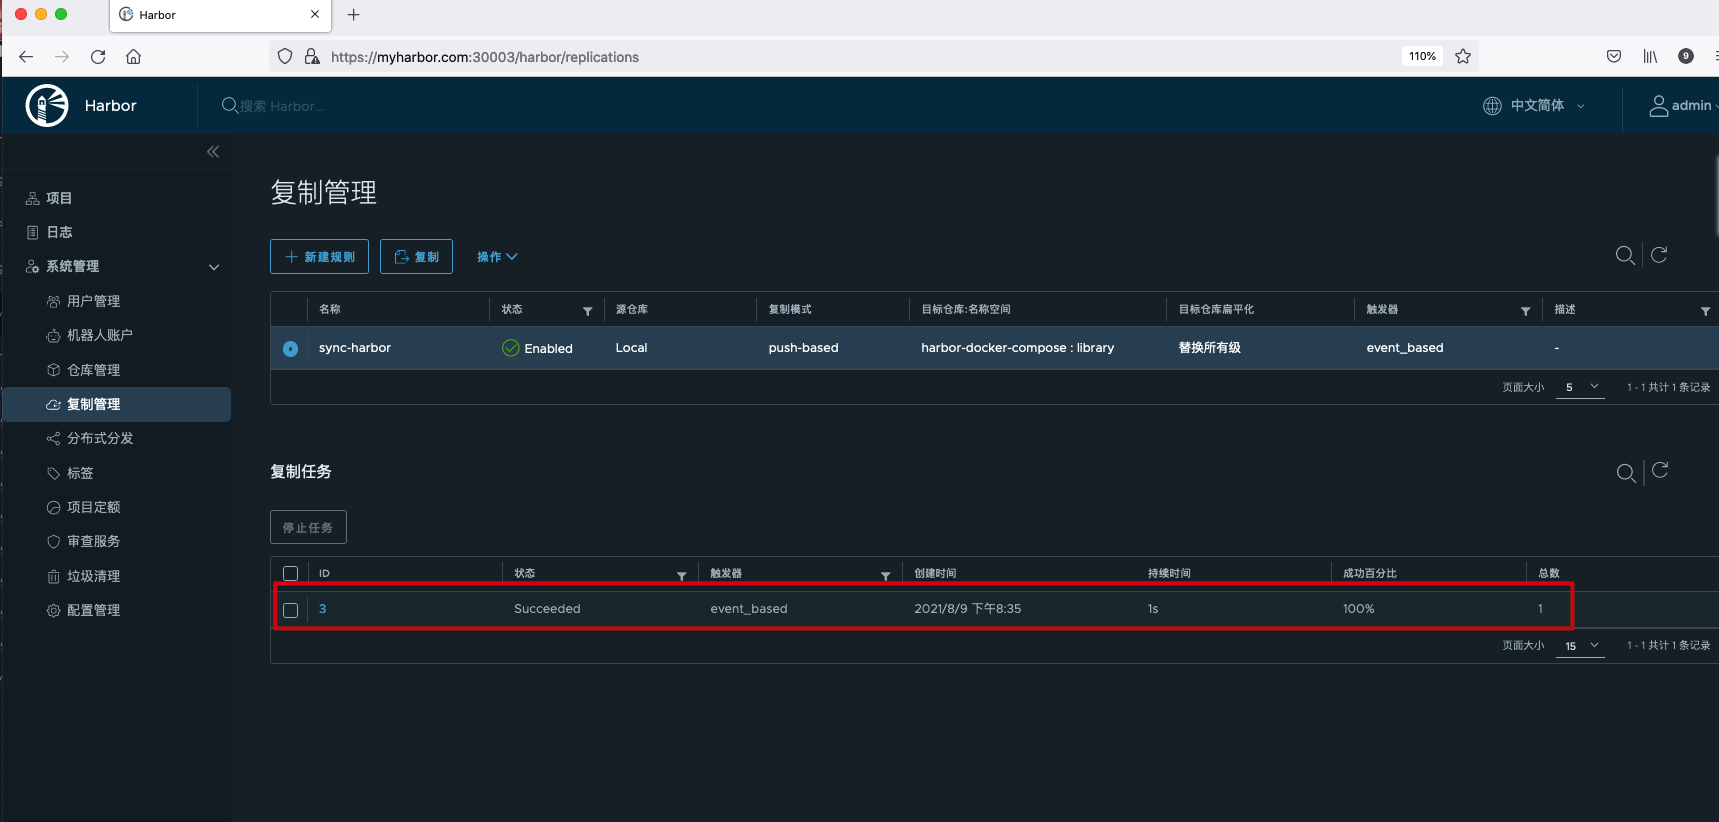Click the Enabled status cell
This screenshot has width=1719, height=822.
coord(538,348)
